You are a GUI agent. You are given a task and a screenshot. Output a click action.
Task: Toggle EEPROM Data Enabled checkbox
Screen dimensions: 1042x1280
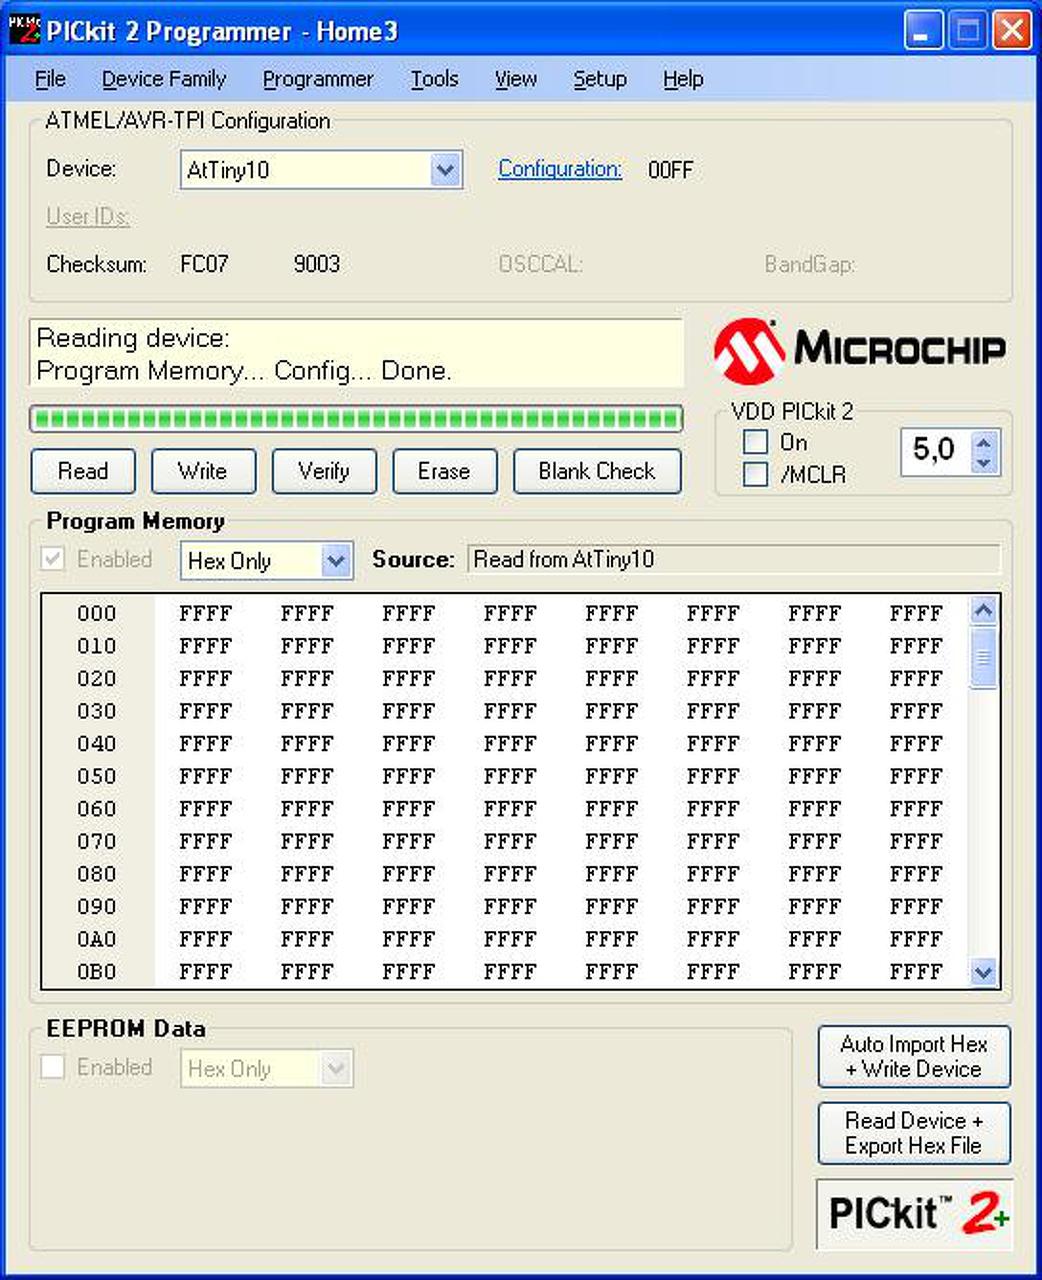(x=52, y=1067)
